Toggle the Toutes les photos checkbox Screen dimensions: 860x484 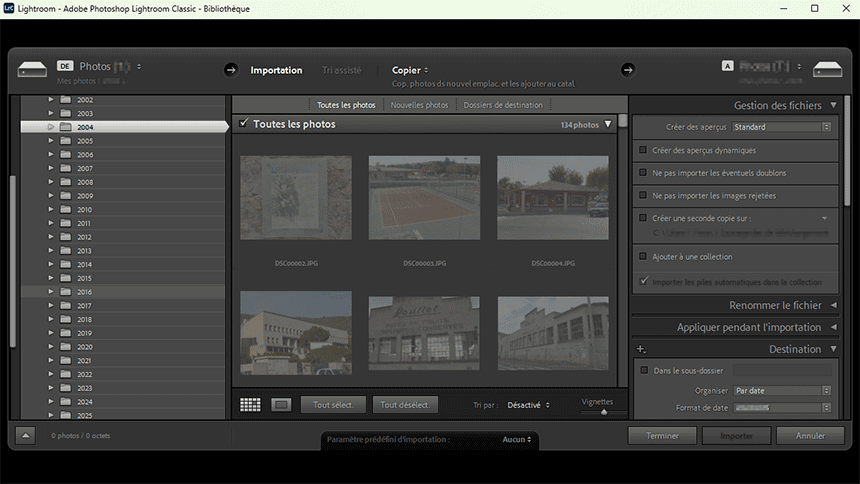pyautogui.click(x=244, y=123)
